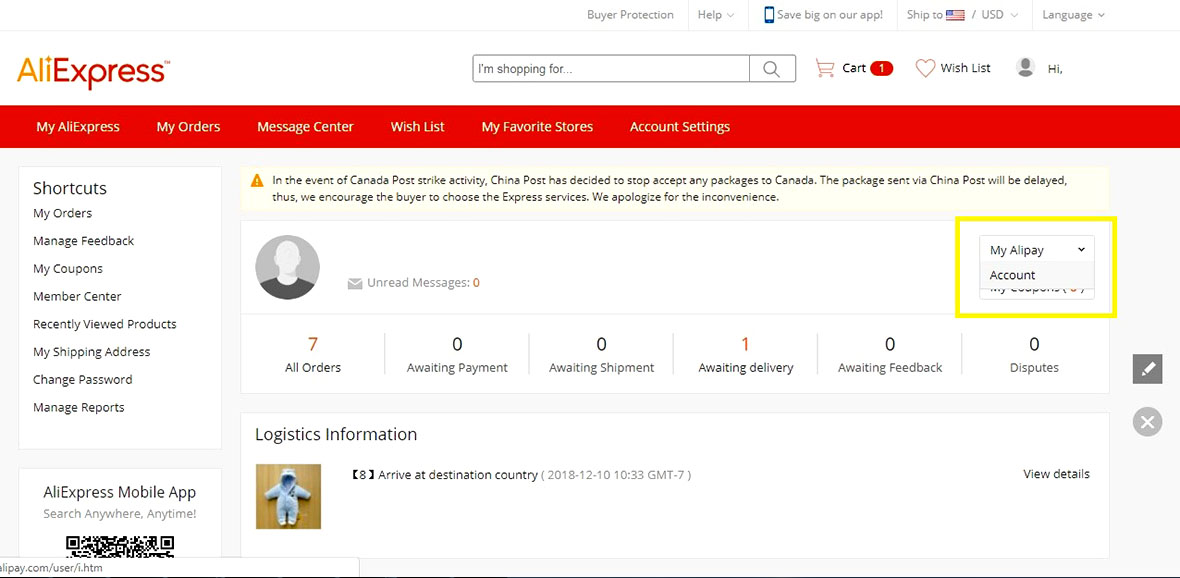Open the Help dropdown
Image resolution: width=1180 pixels, height=578 pixels.
tap(716, 15)
